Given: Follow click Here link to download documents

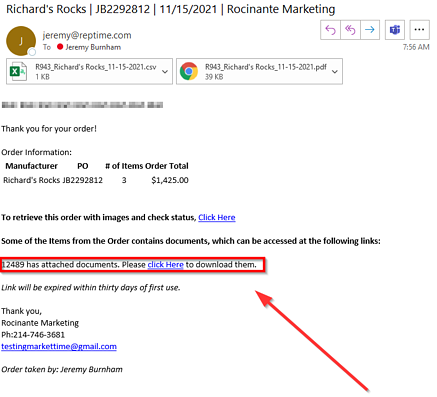Looking at the screenshot, I should [x=166, y=265].
